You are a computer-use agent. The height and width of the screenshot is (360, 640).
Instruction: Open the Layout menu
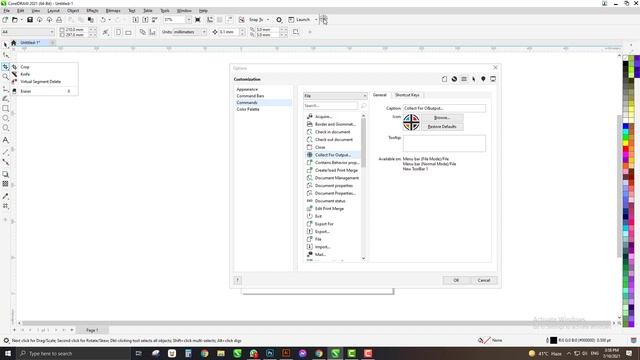point(53,11)
